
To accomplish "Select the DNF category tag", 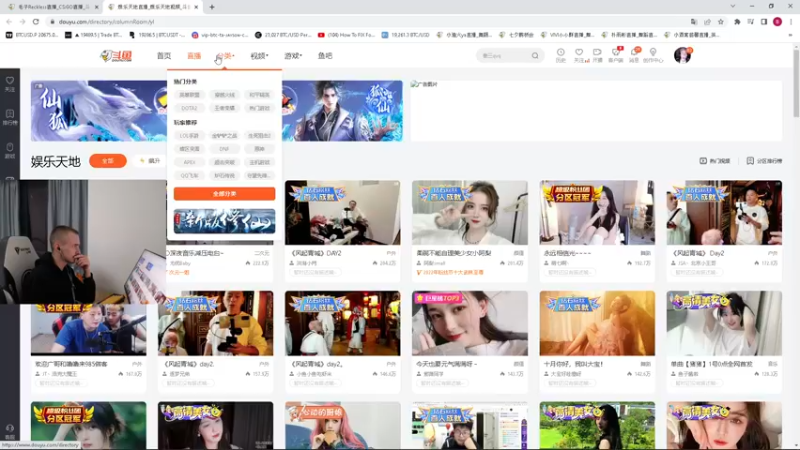I will [224, 149].
